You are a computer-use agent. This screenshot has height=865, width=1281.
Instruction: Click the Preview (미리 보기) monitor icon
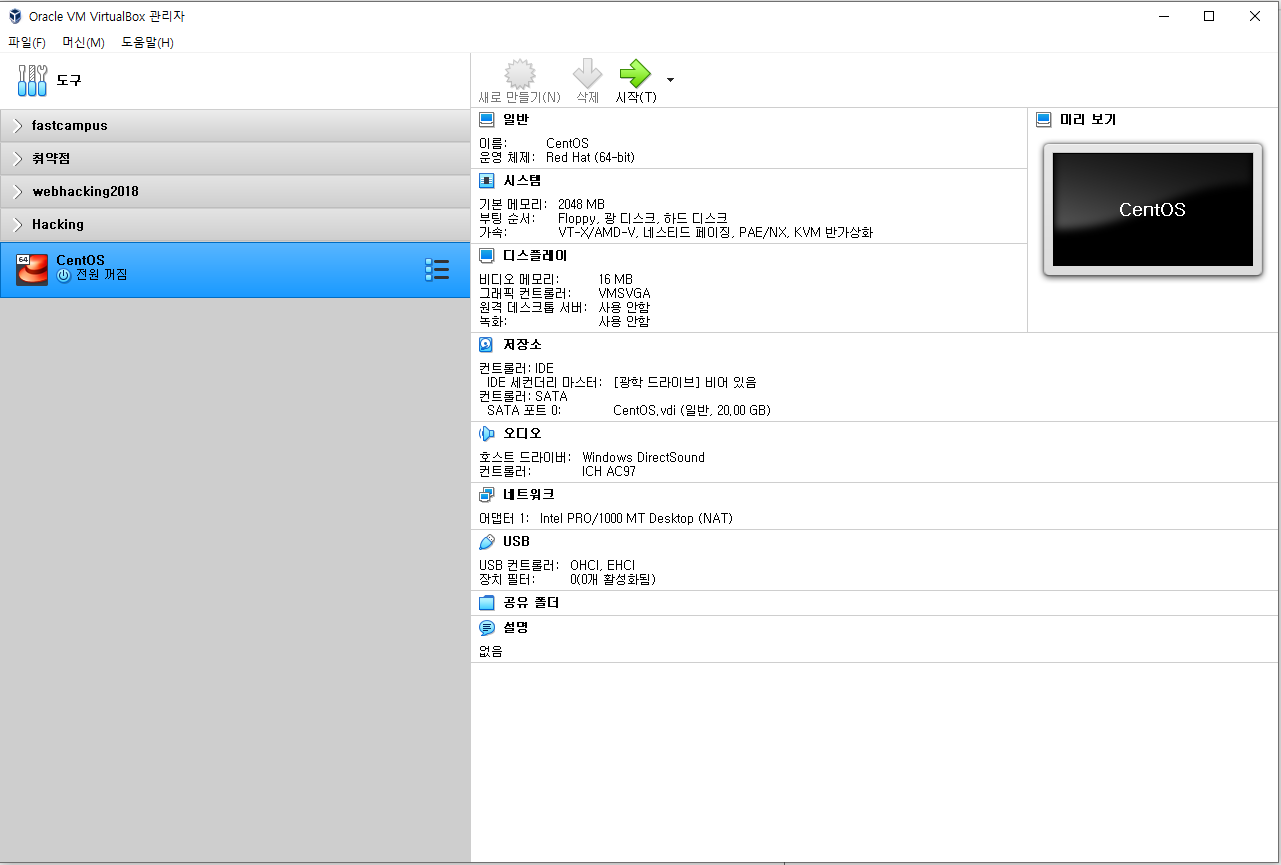[x=1044, y=119]
